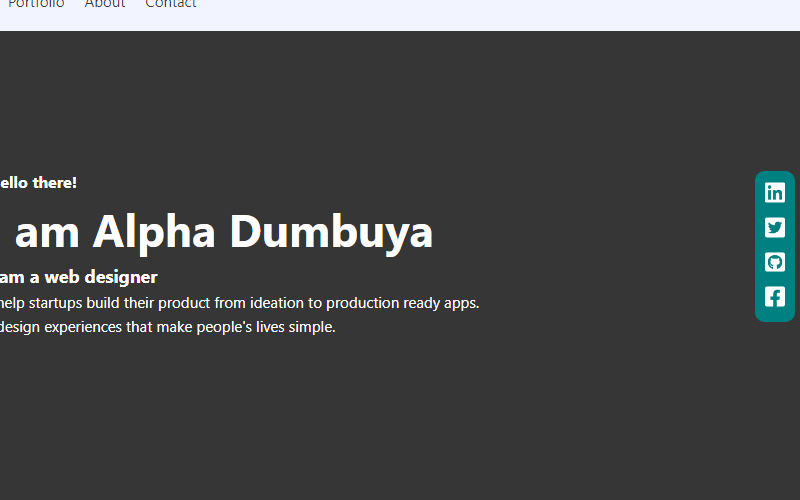Click the 'am a web designer' subheading
This screenshot has height=500, width=800.
click(x=79, y=277)
